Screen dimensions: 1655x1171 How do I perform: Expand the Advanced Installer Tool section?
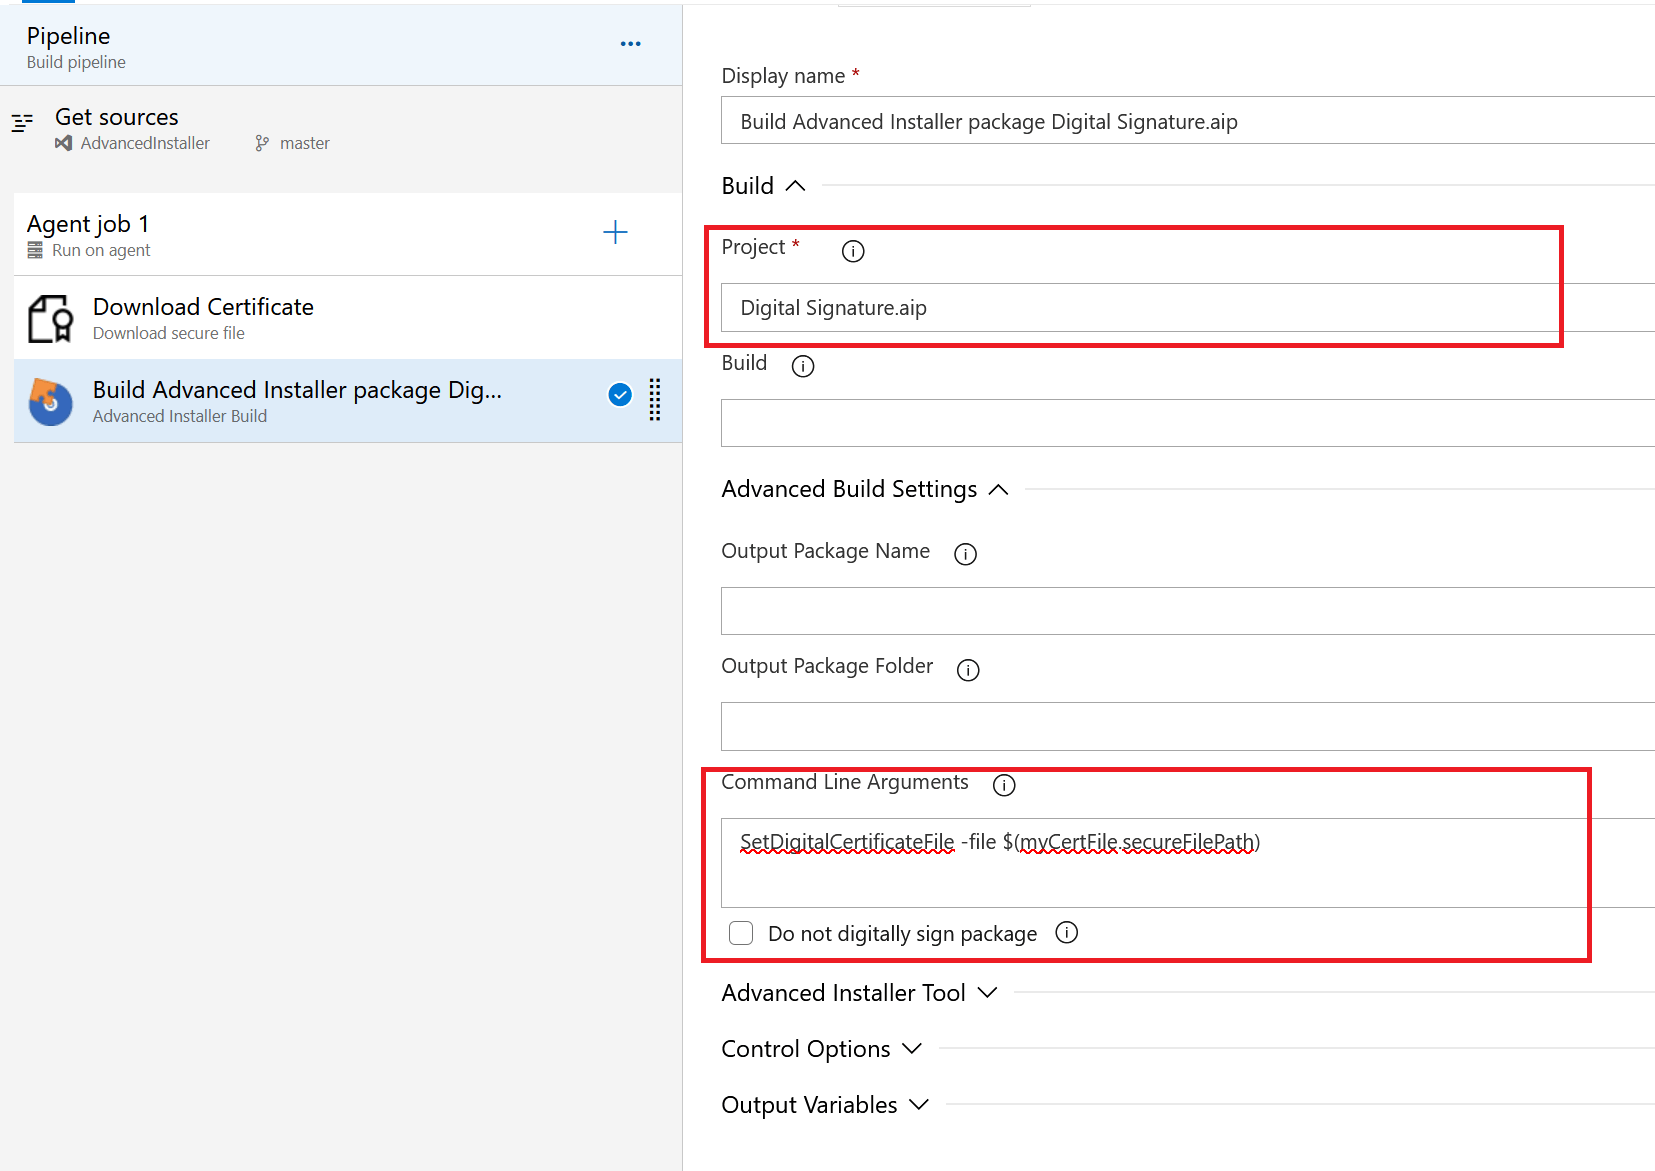click(x=987, y=992)
